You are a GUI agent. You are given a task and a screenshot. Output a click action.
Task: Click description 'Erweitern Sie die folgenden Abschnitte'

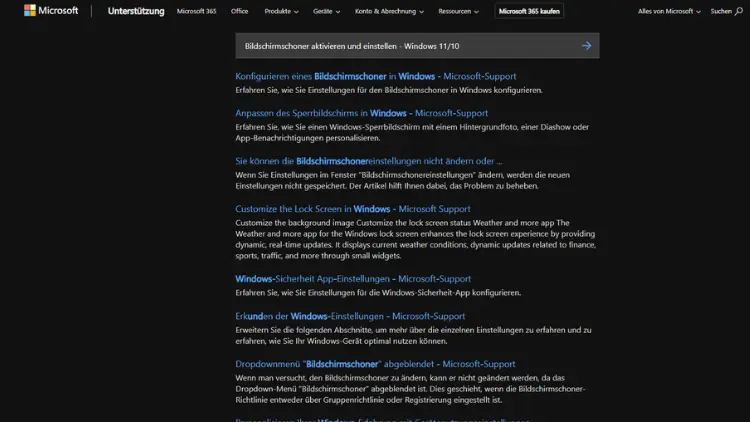(413, 335)
